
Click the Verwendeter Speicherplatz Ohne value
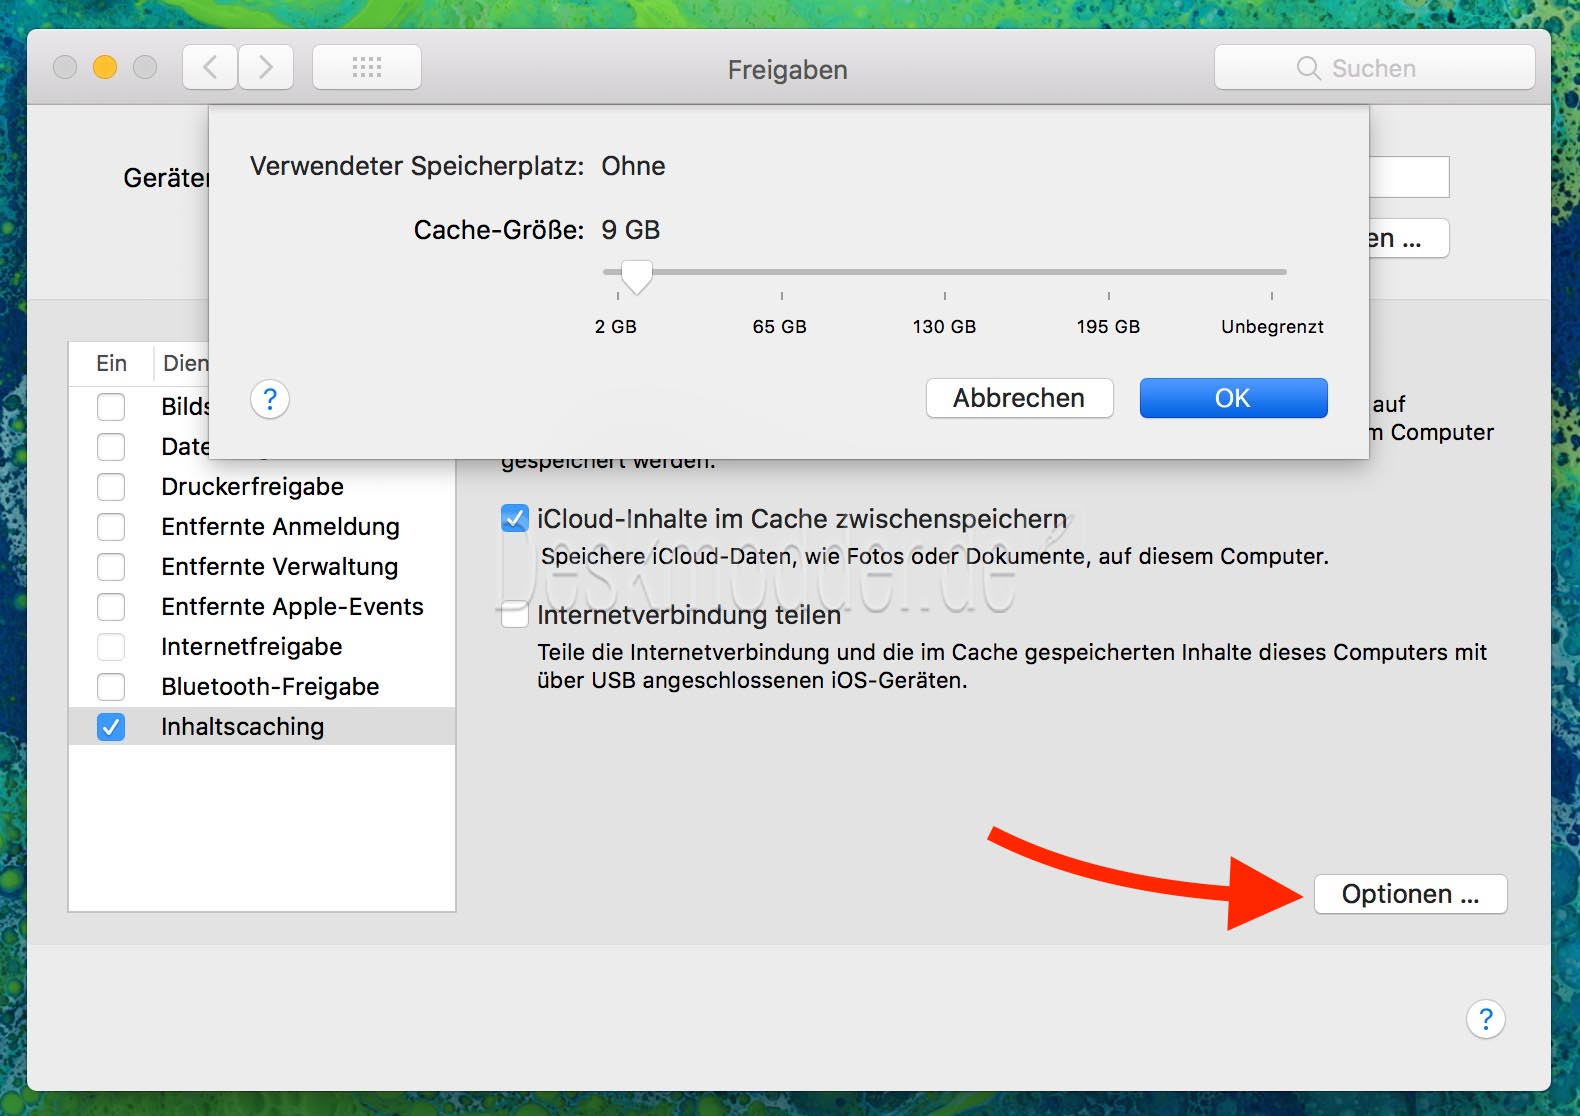(633, 166)
